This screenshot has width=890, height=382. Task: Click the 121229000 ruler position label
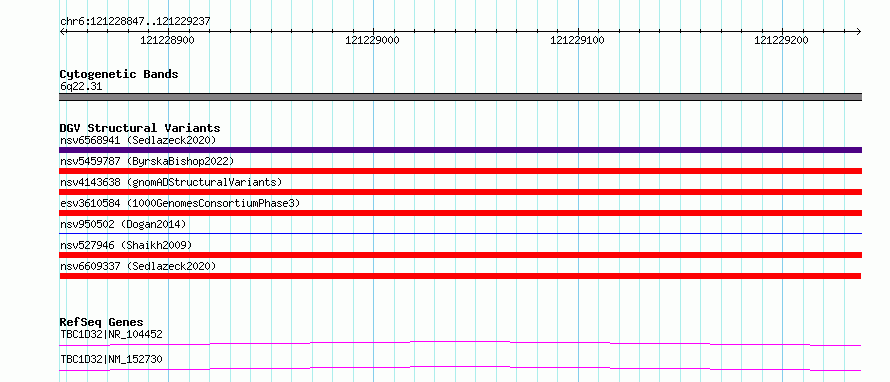point(372,40)
